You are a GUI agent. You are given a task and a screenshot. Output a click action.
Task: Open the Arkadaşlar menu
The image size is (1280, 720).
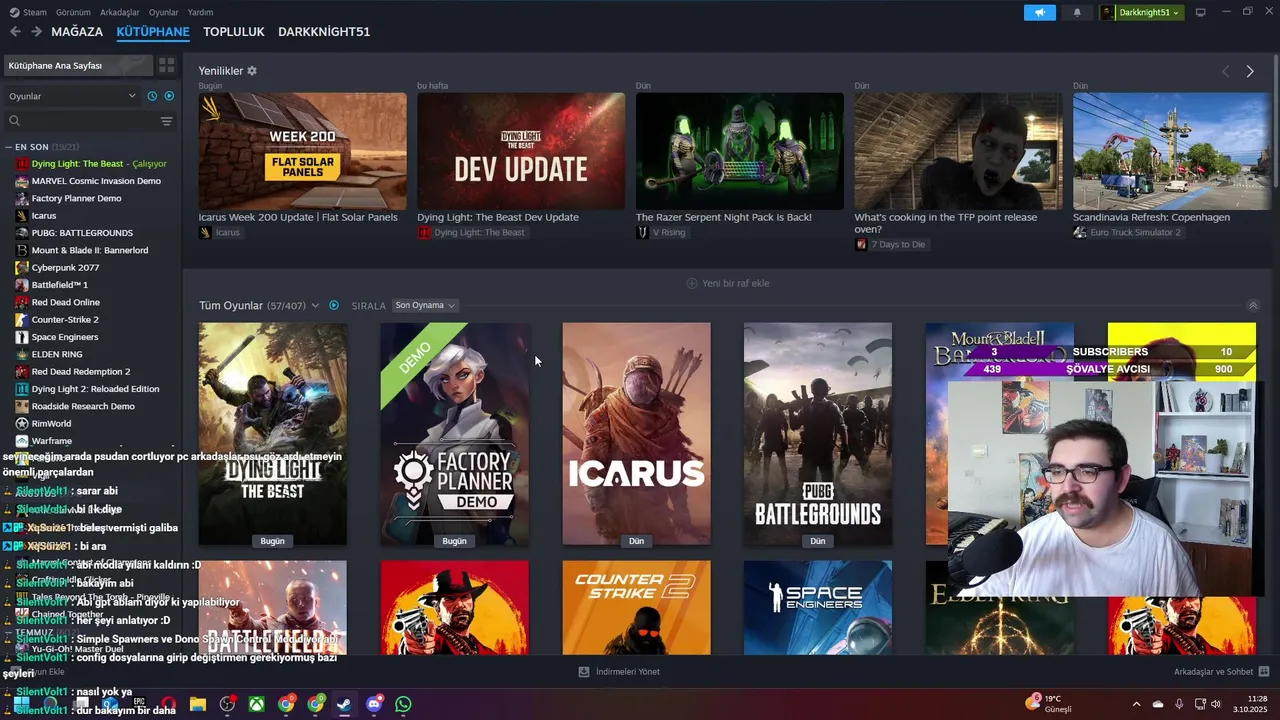(120, 12)
